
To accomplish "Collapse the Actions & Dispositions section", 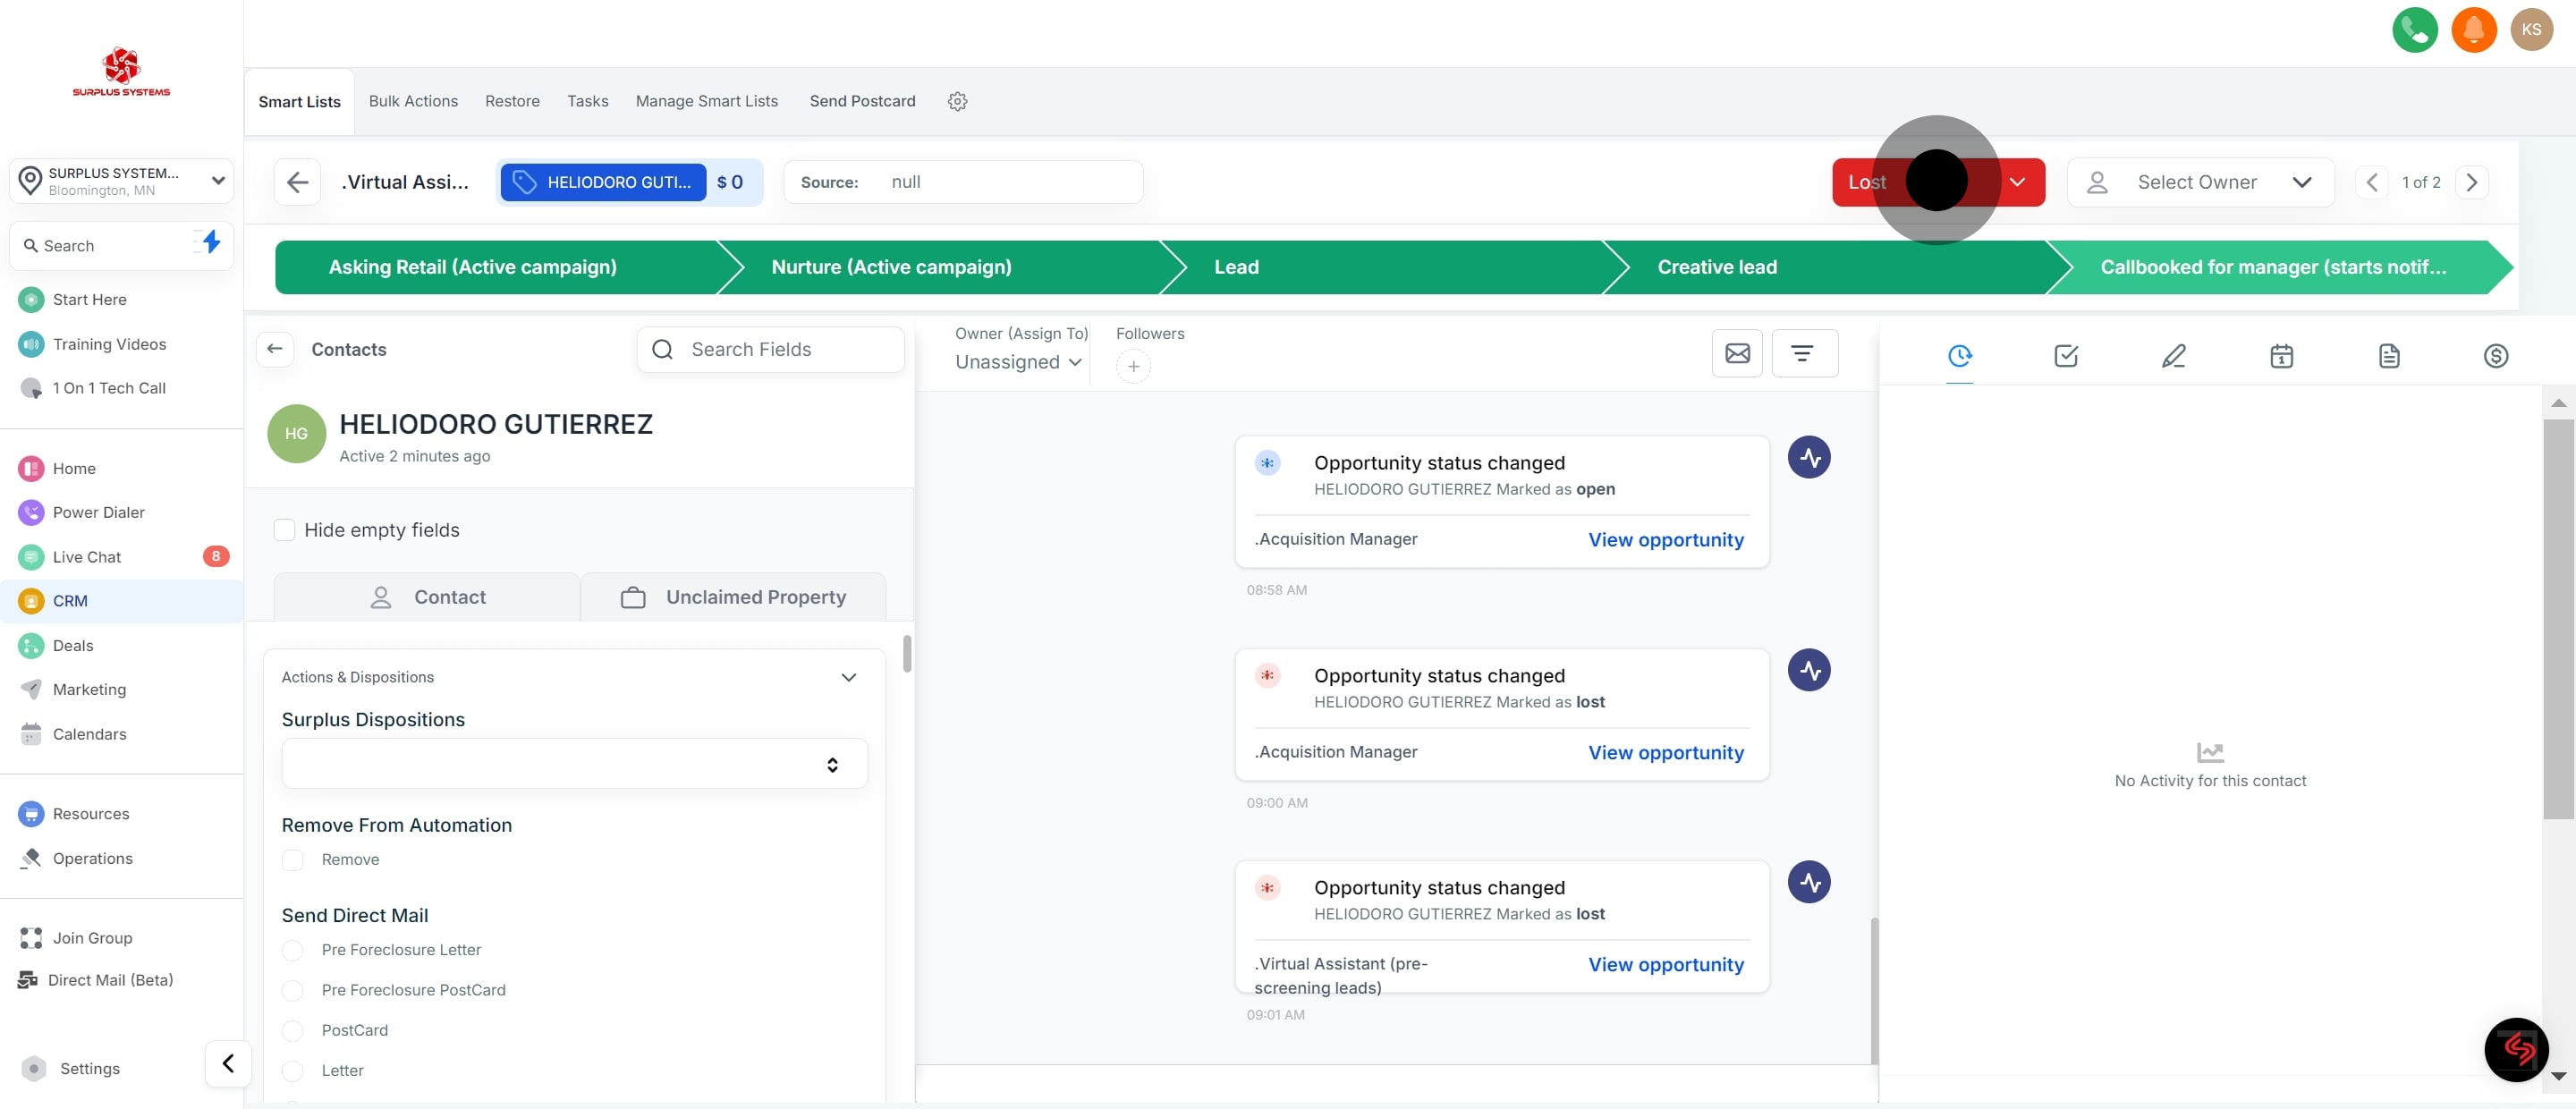I will [x=848, y=677].
